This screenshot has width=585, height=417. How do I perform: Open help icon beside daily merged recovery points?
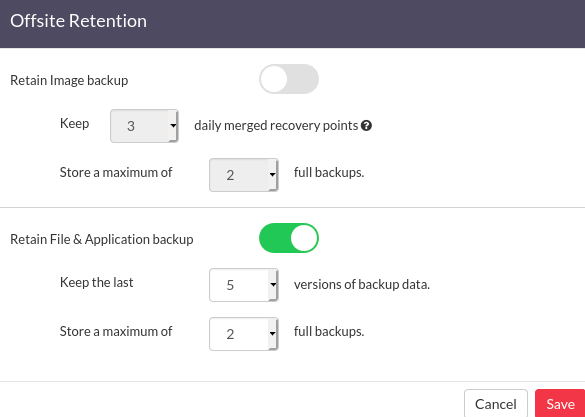click(x=366, y=126)
